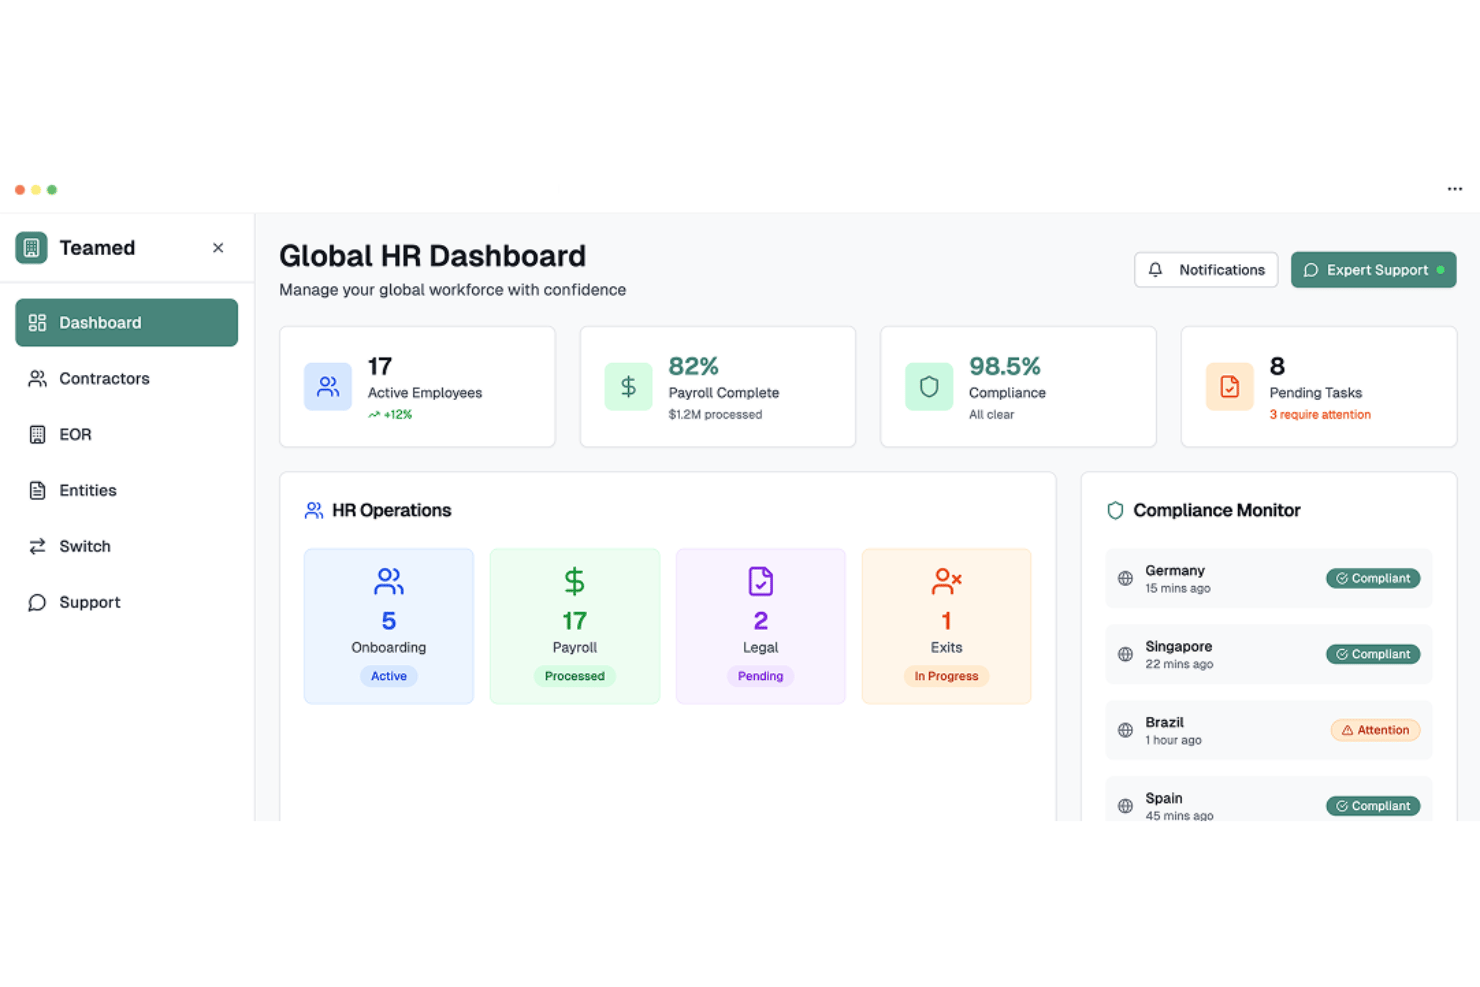Screen dimensions: 1480x987
Task: Click the chat bubble icon in Expert Support
Action: tap(1311, 270)
